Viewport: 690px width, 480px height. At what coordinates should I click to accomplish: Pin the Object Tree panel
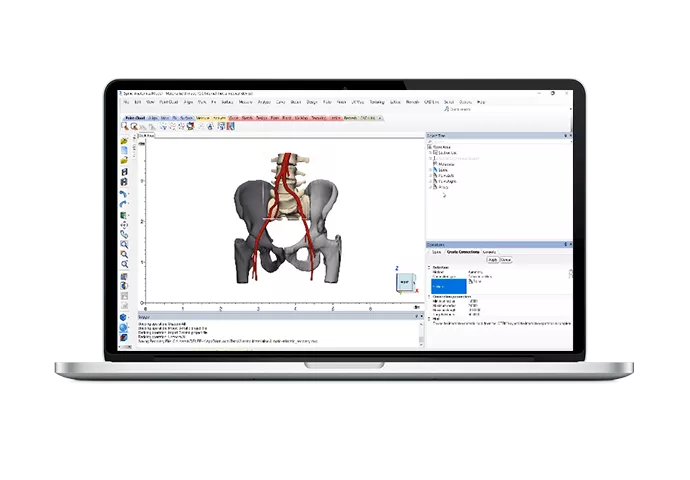pyautogui.click(x=565, y=136)
